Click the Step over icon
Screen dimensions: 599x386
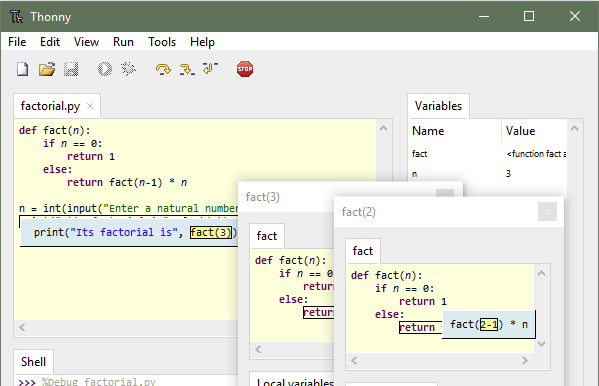[x=163, y=69]
